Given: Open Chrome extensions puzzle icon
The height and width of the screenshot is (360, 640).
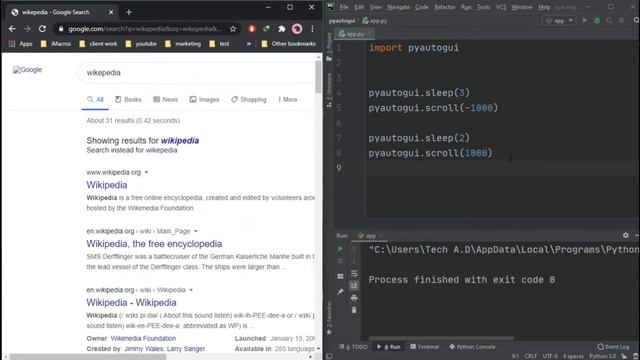Looking at the screenshot, I should coord(282,29).
